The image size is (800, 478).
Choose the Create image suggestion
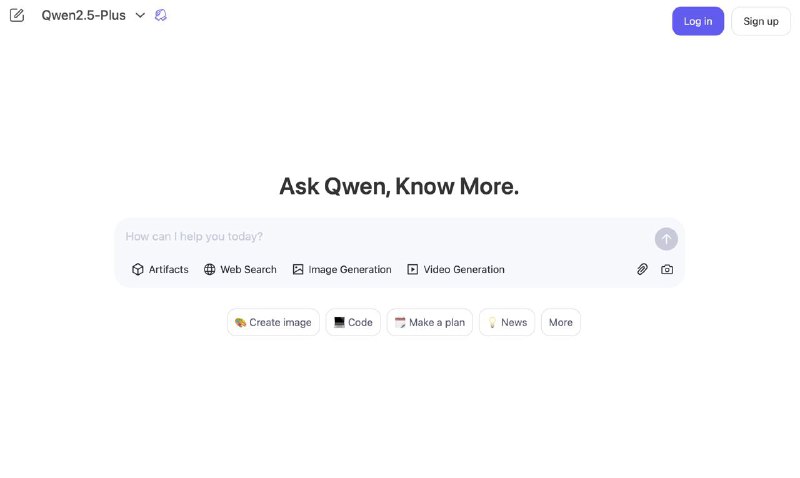[x=273, y=322]
